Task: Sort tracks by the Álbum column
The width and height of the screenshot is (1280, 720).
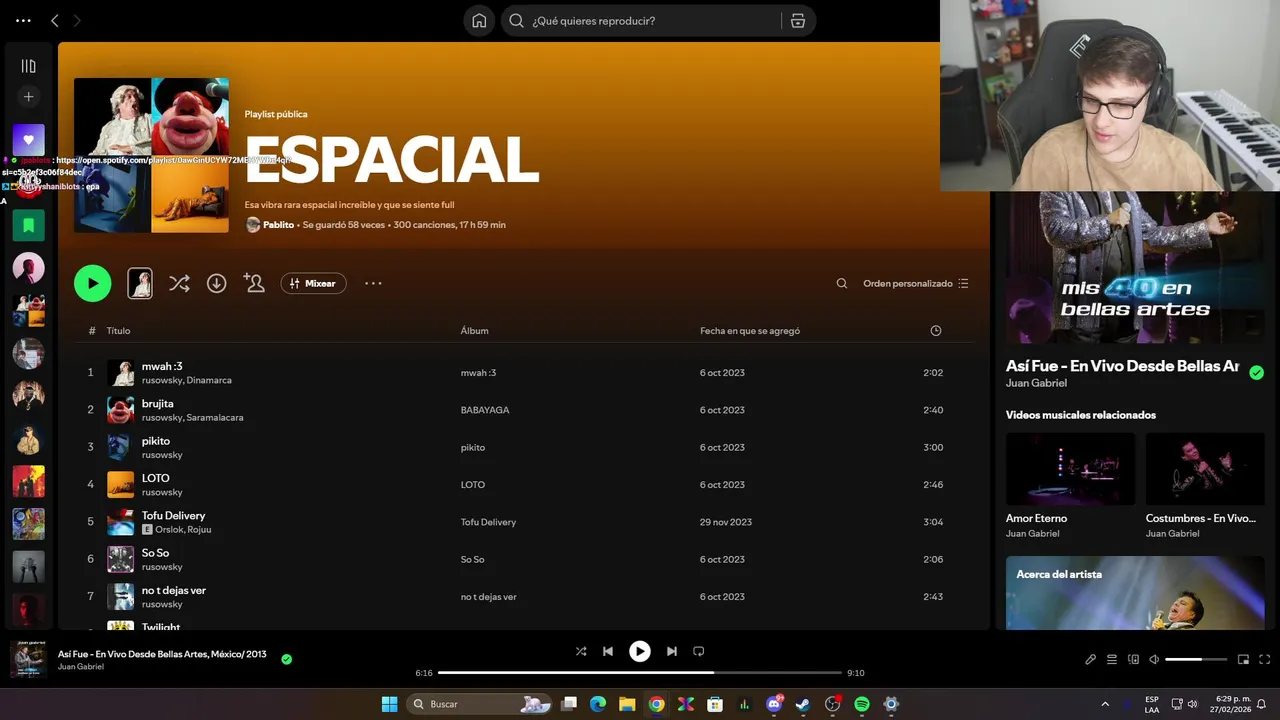Action: coord(474,331)
